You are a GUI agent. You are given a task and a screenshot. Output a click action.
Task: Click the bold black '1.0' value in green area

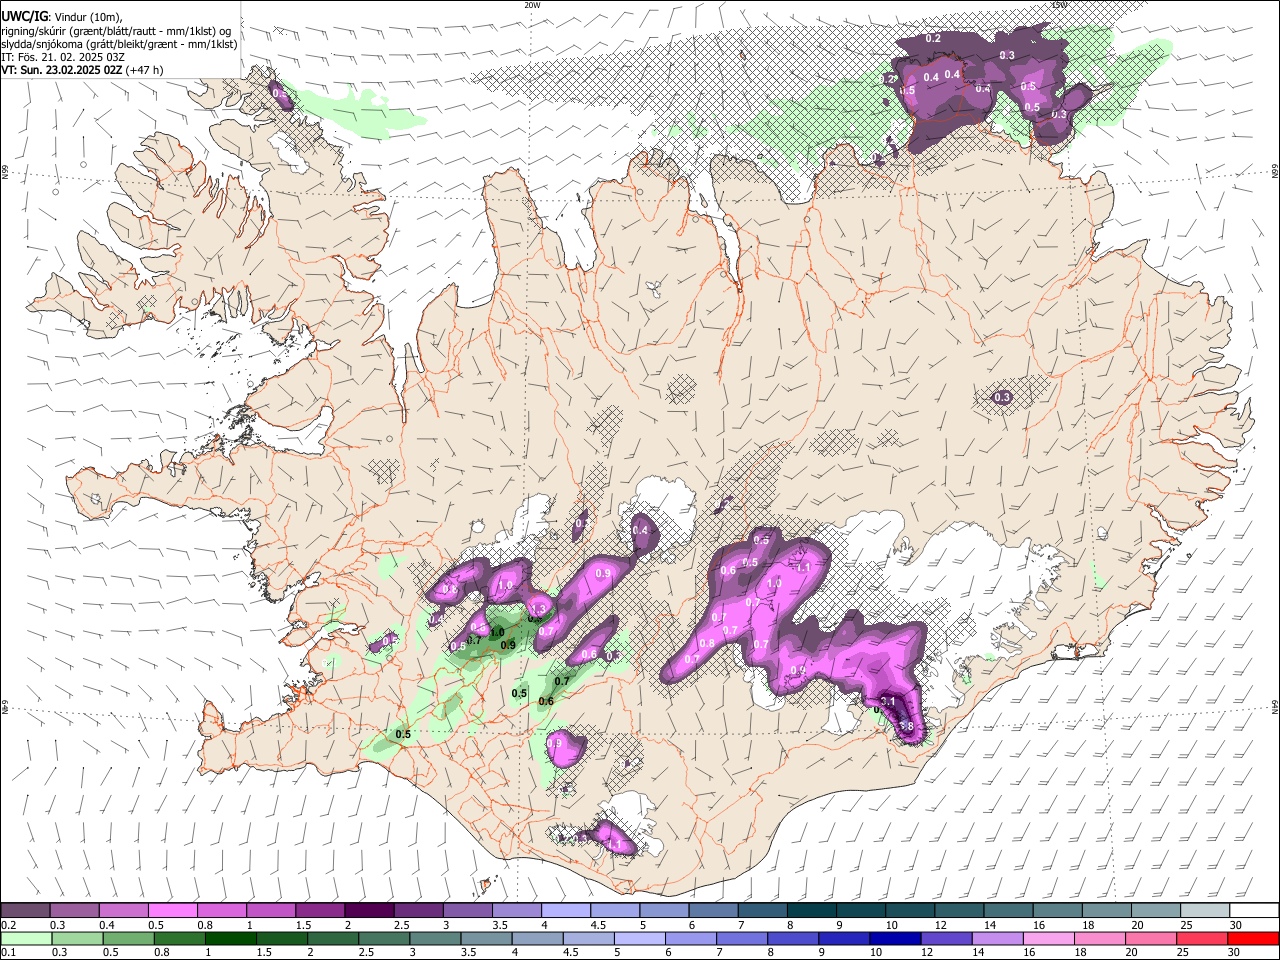[497, 633]
